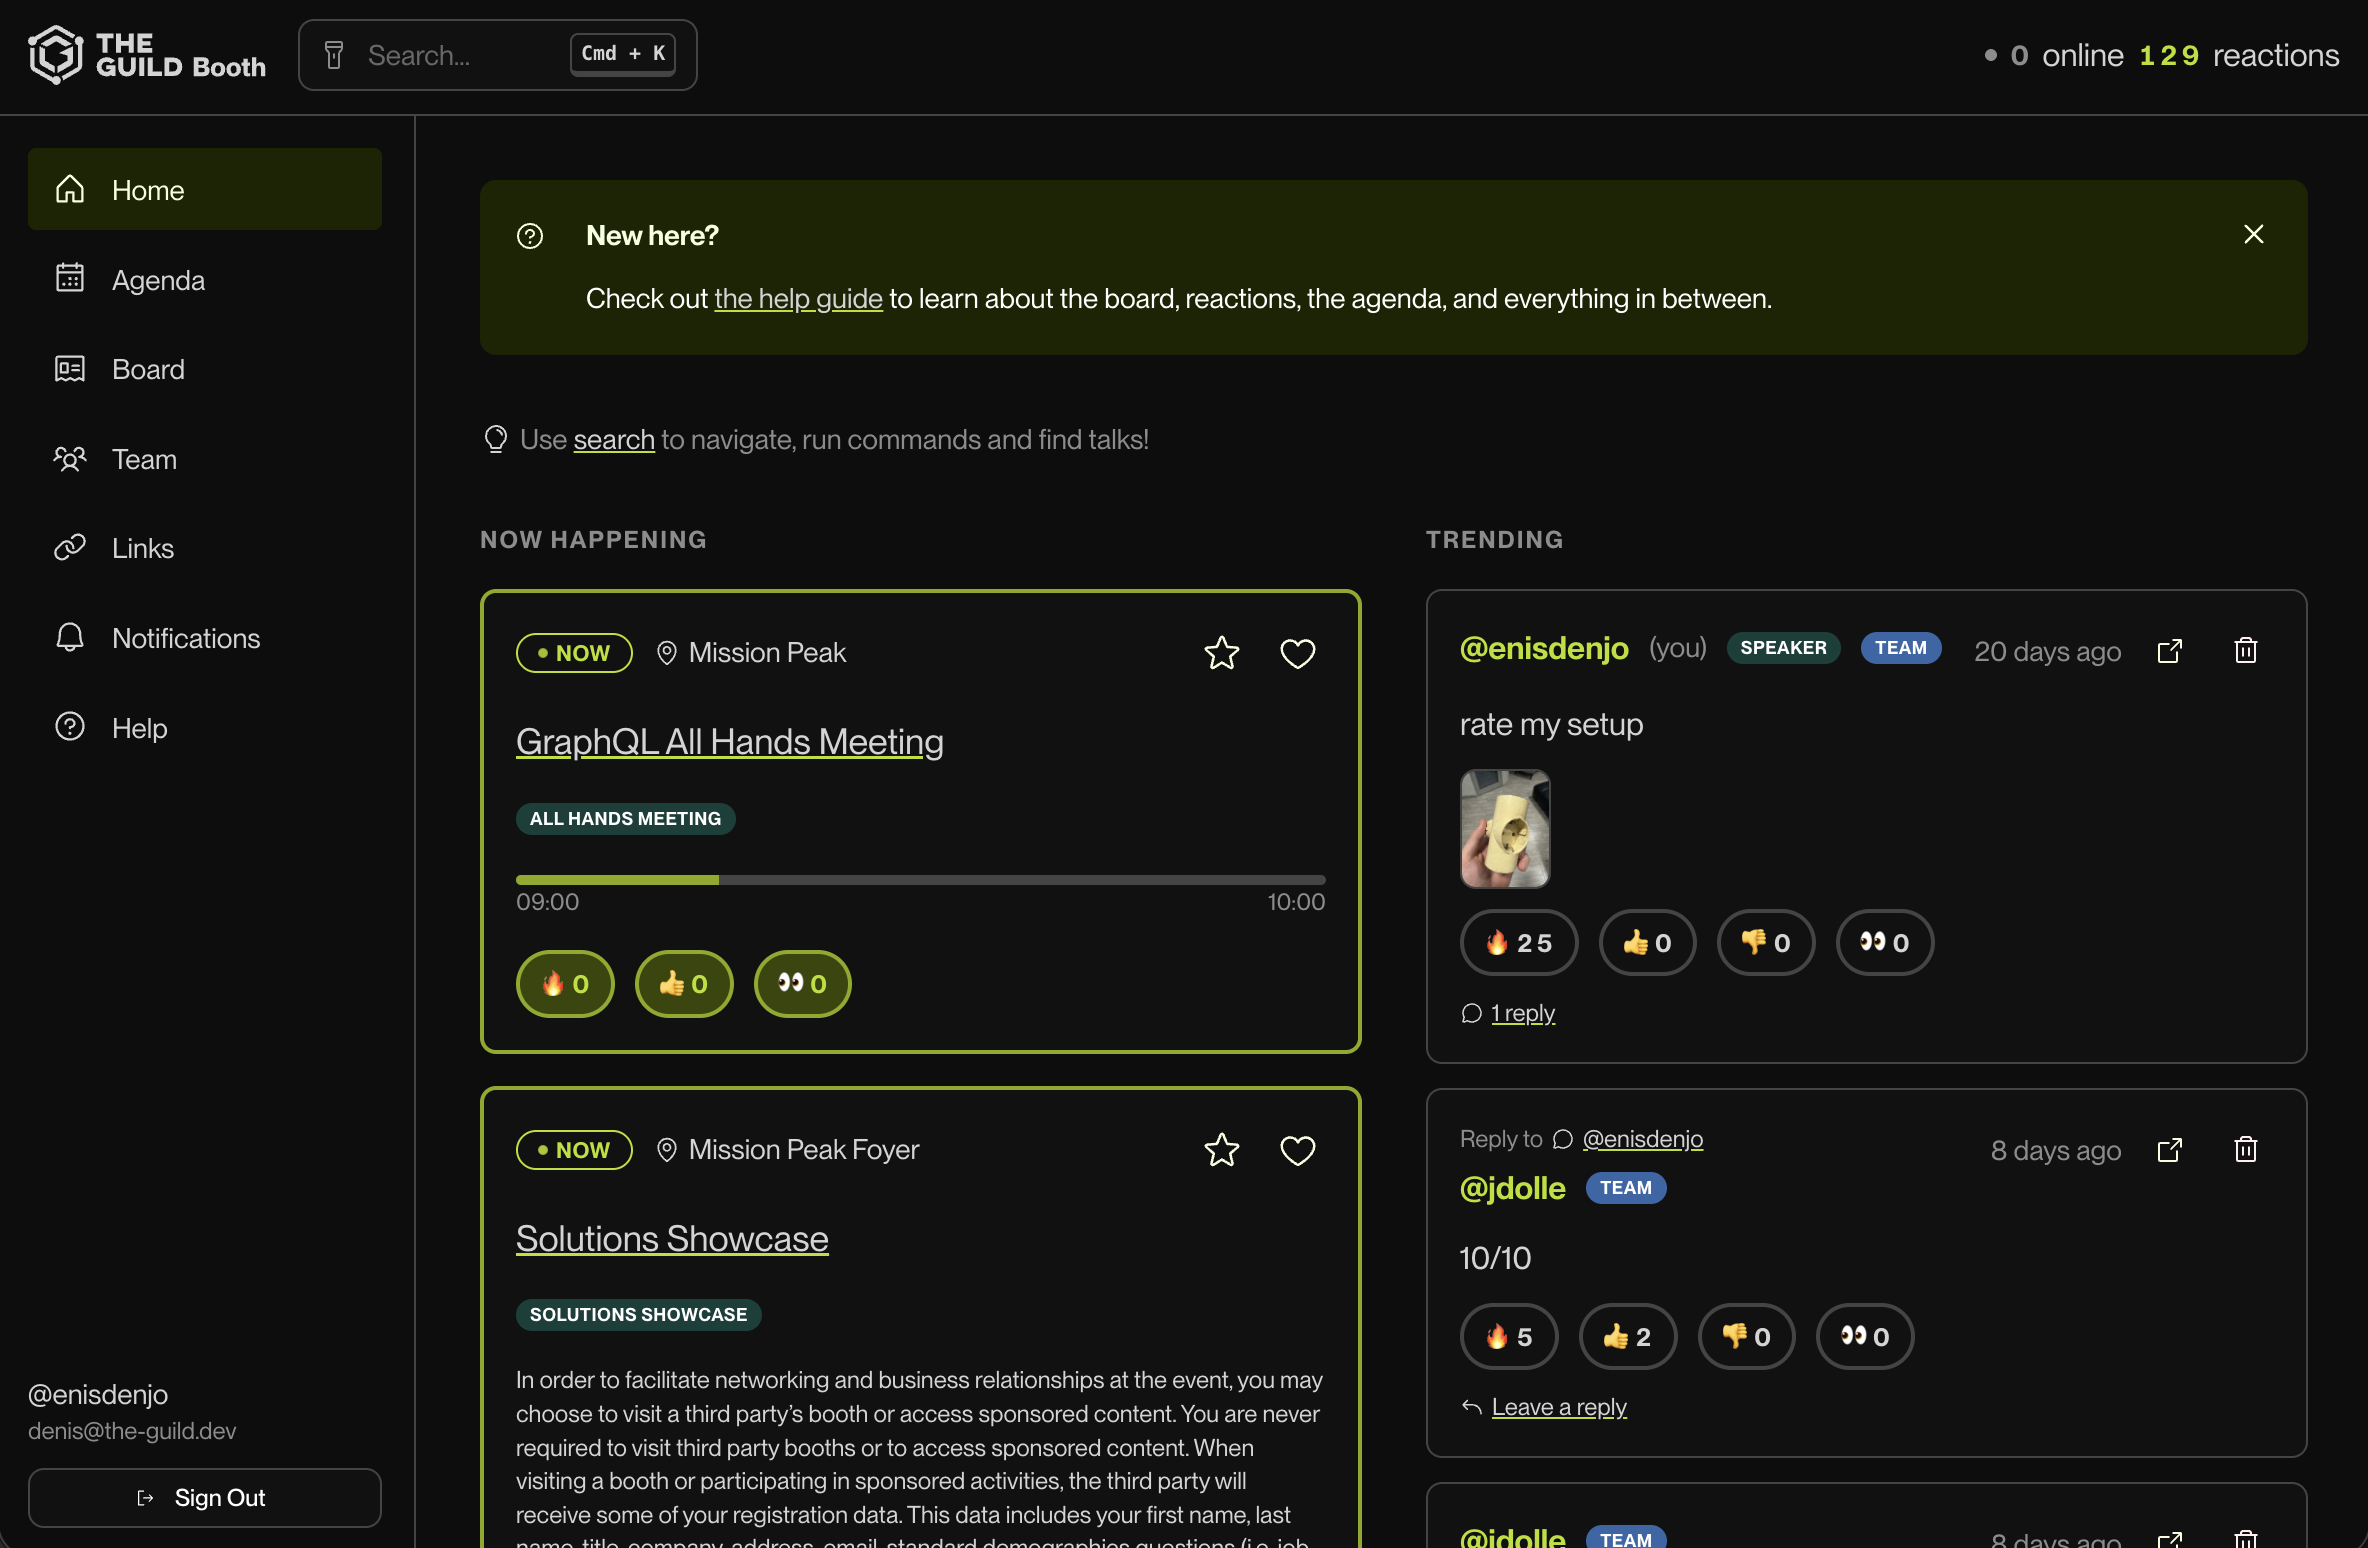Open the Agenda sidebar item
2368x1548 pixels.
click(x=205, y=279)
